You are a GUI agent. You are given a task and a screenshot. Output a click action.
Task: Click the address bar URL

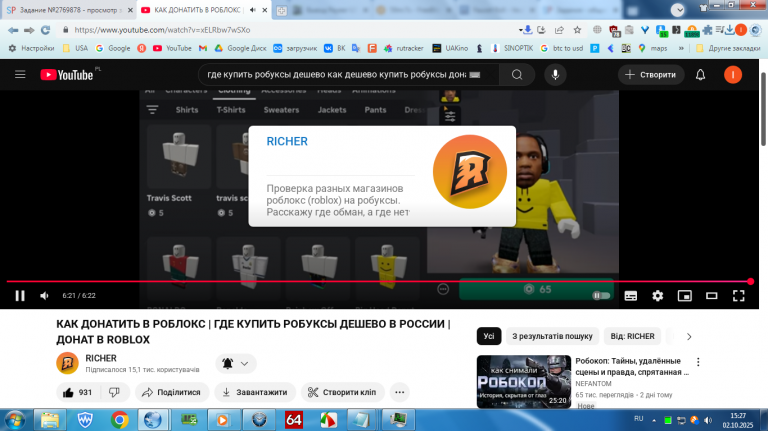point(162,30)
